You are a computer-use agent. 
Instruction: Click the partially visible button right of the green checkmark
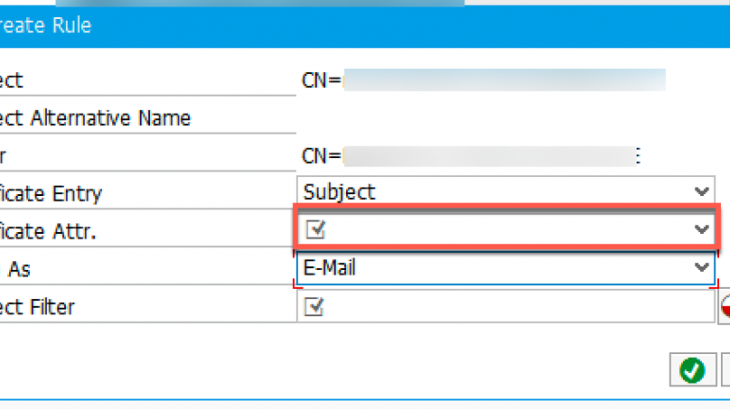click(x=725, y=369)
